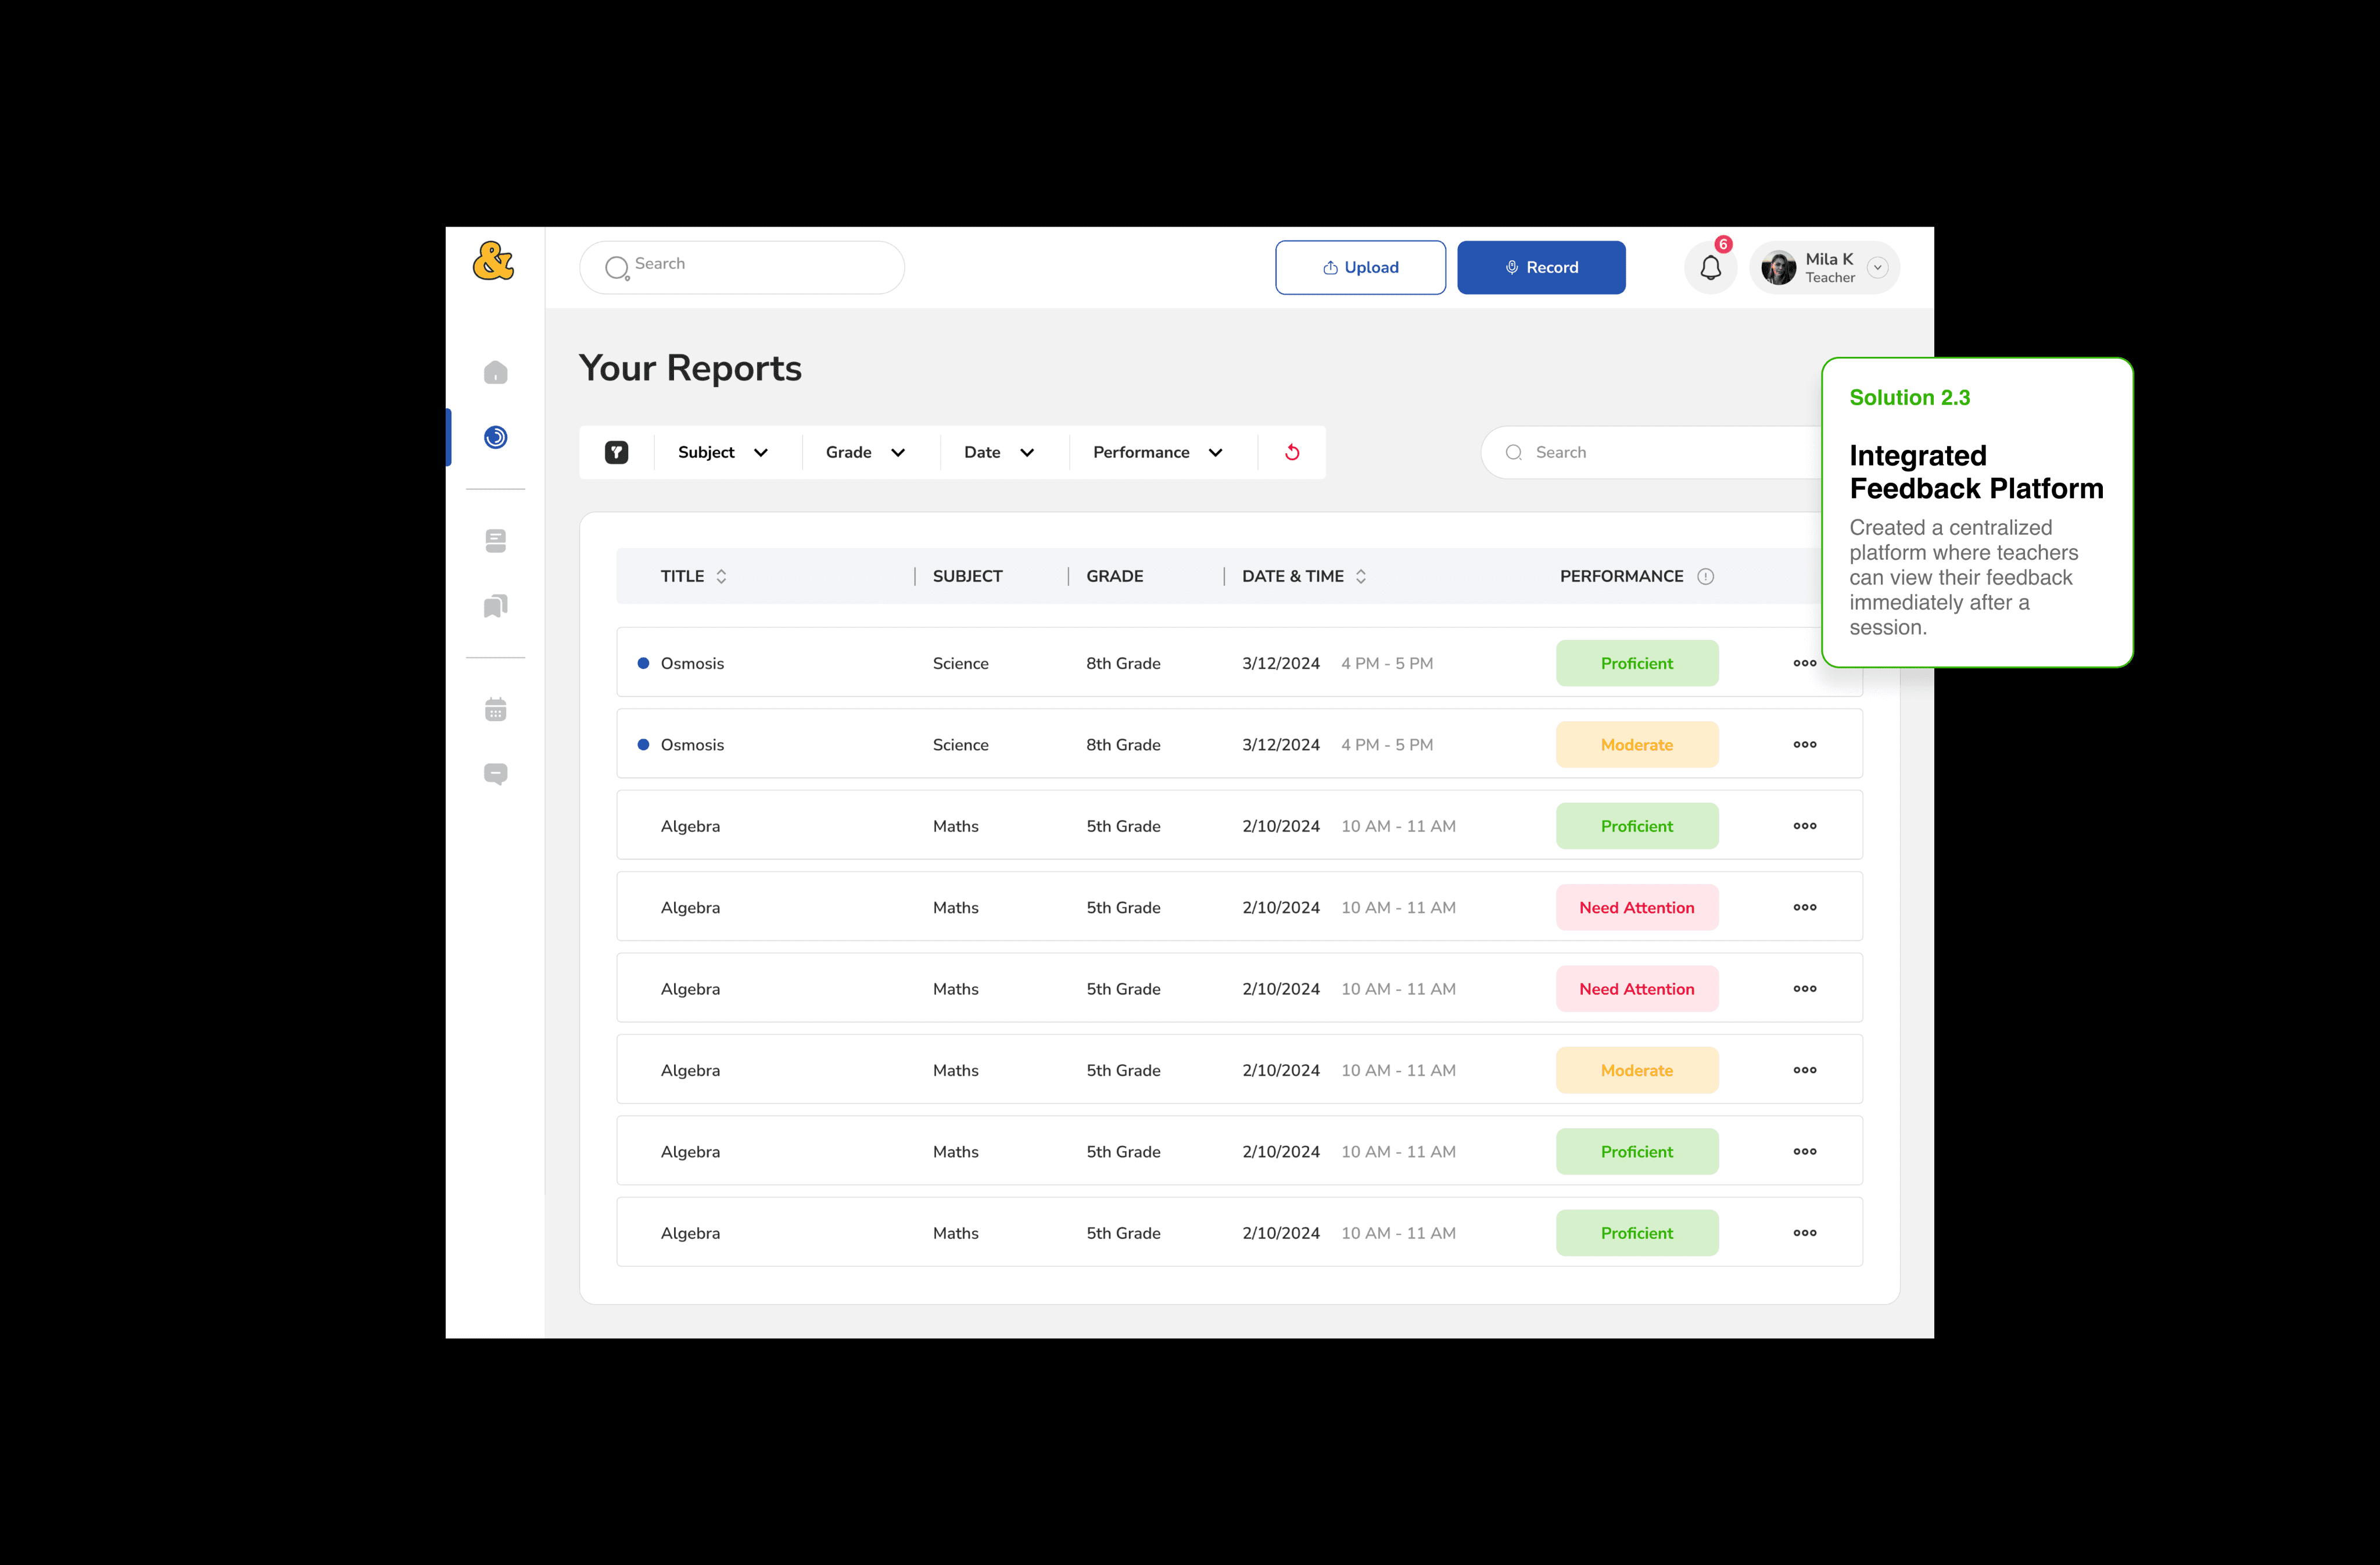
Task: Open the calendar icon in sidebar
Action: pos(495,710)
